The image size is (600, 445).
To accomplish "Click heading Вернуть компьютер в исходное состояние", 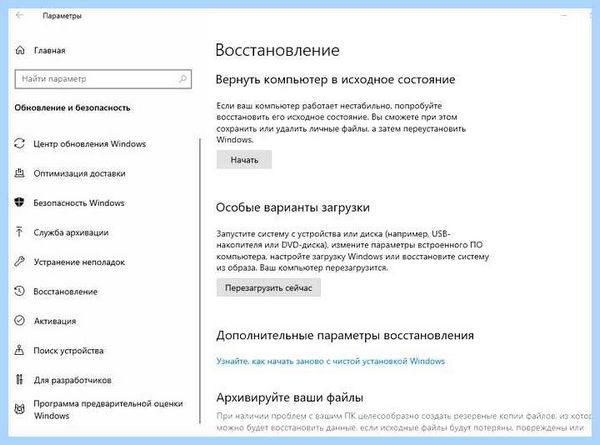I will (336, 80).
